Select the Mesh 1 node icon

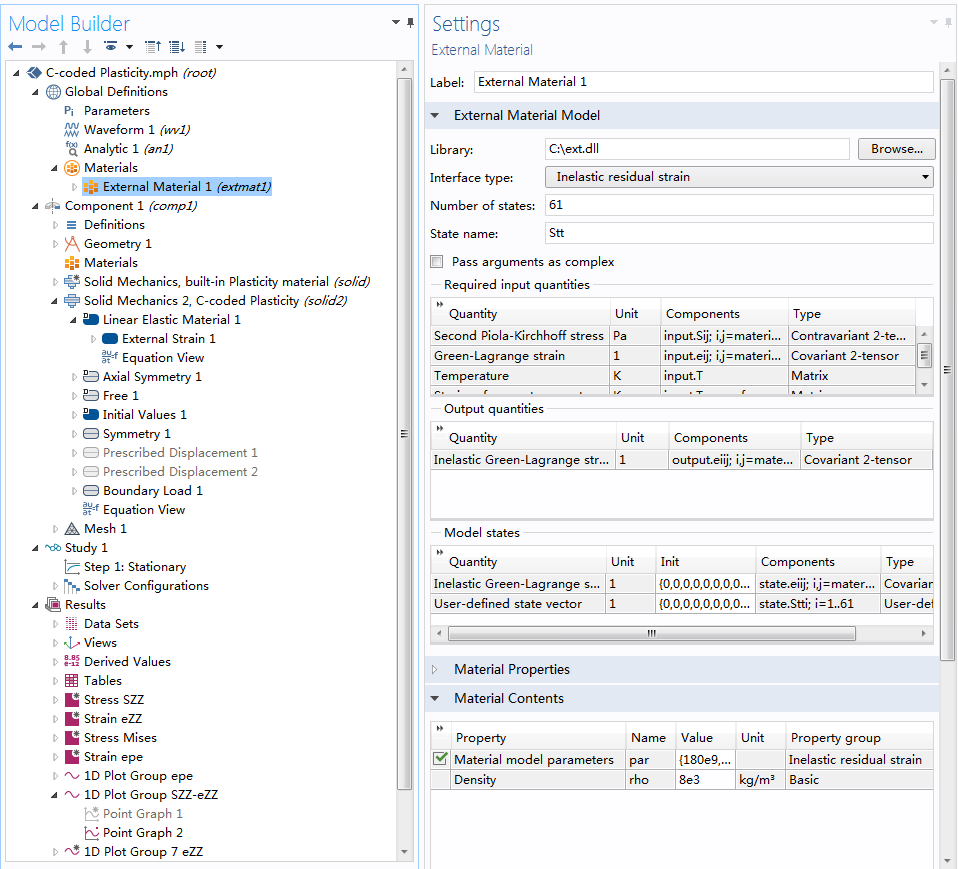click(x=72, y=529)
